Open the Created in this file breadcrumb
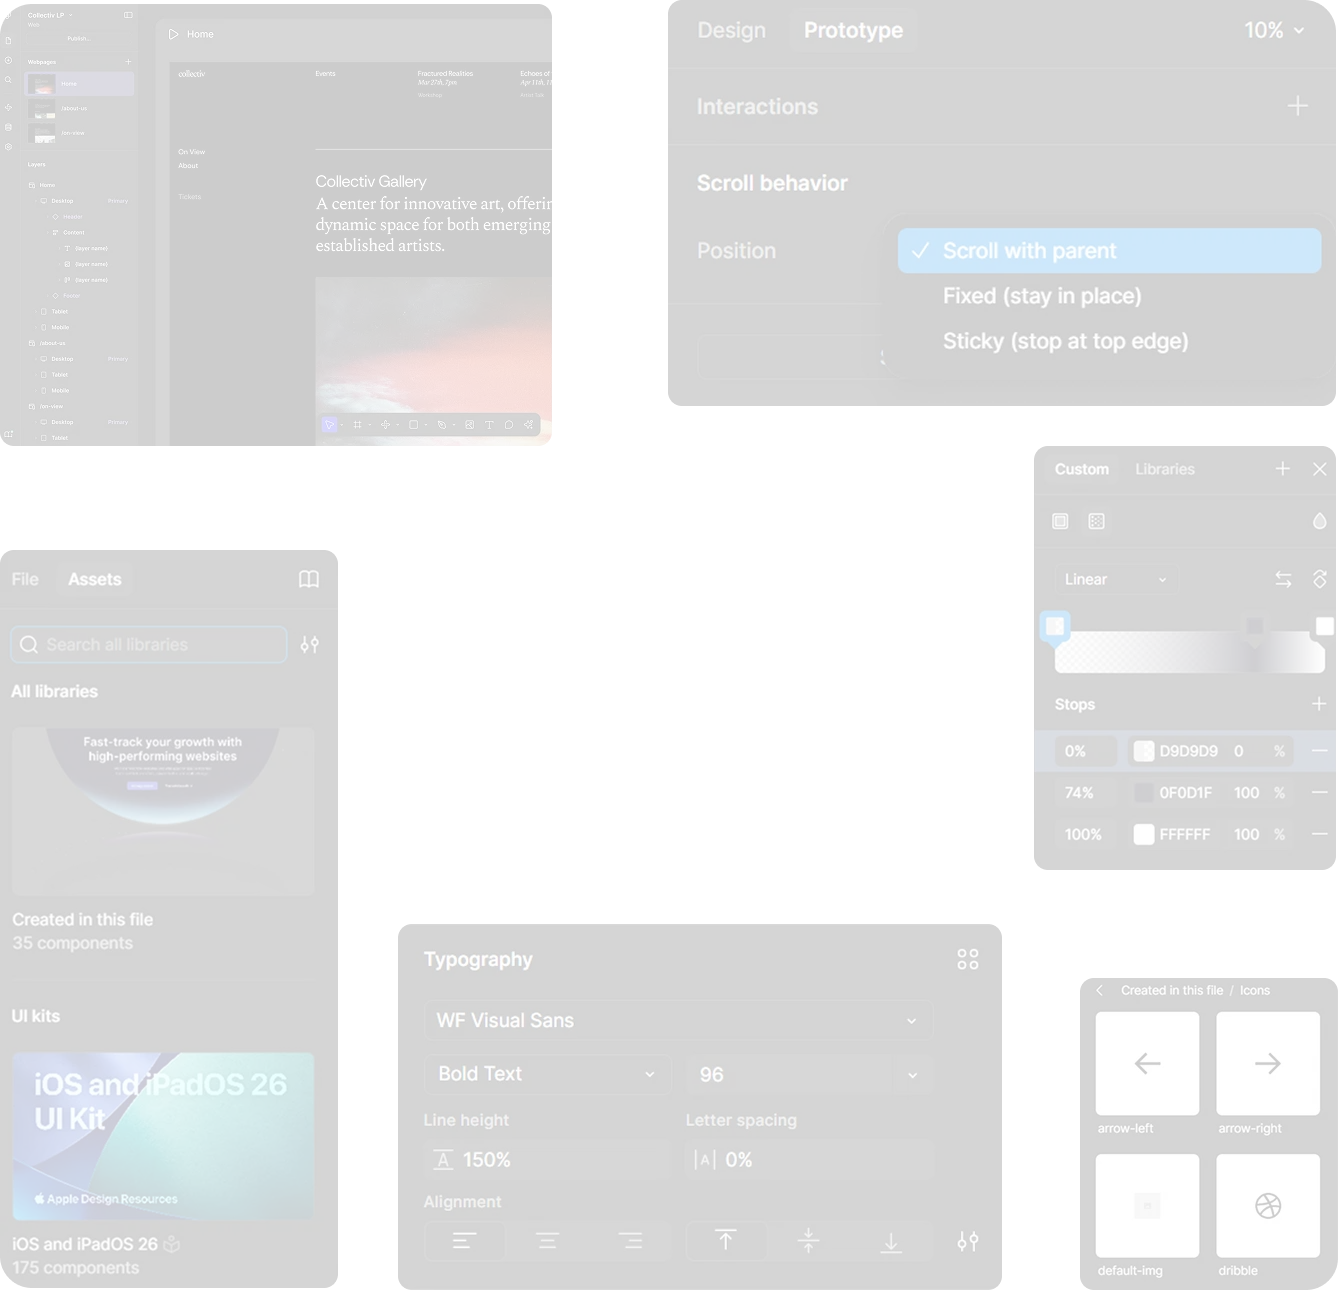 [x=1172, y=990]
